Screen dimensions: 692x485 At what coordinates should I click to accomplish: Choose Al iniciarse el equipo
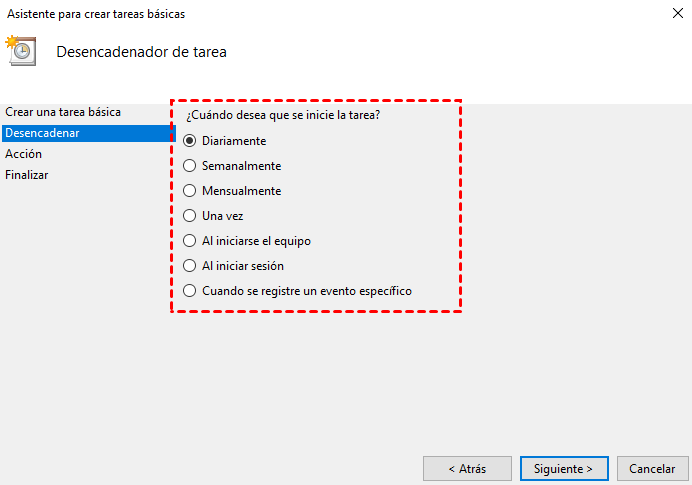click(190, 241)
